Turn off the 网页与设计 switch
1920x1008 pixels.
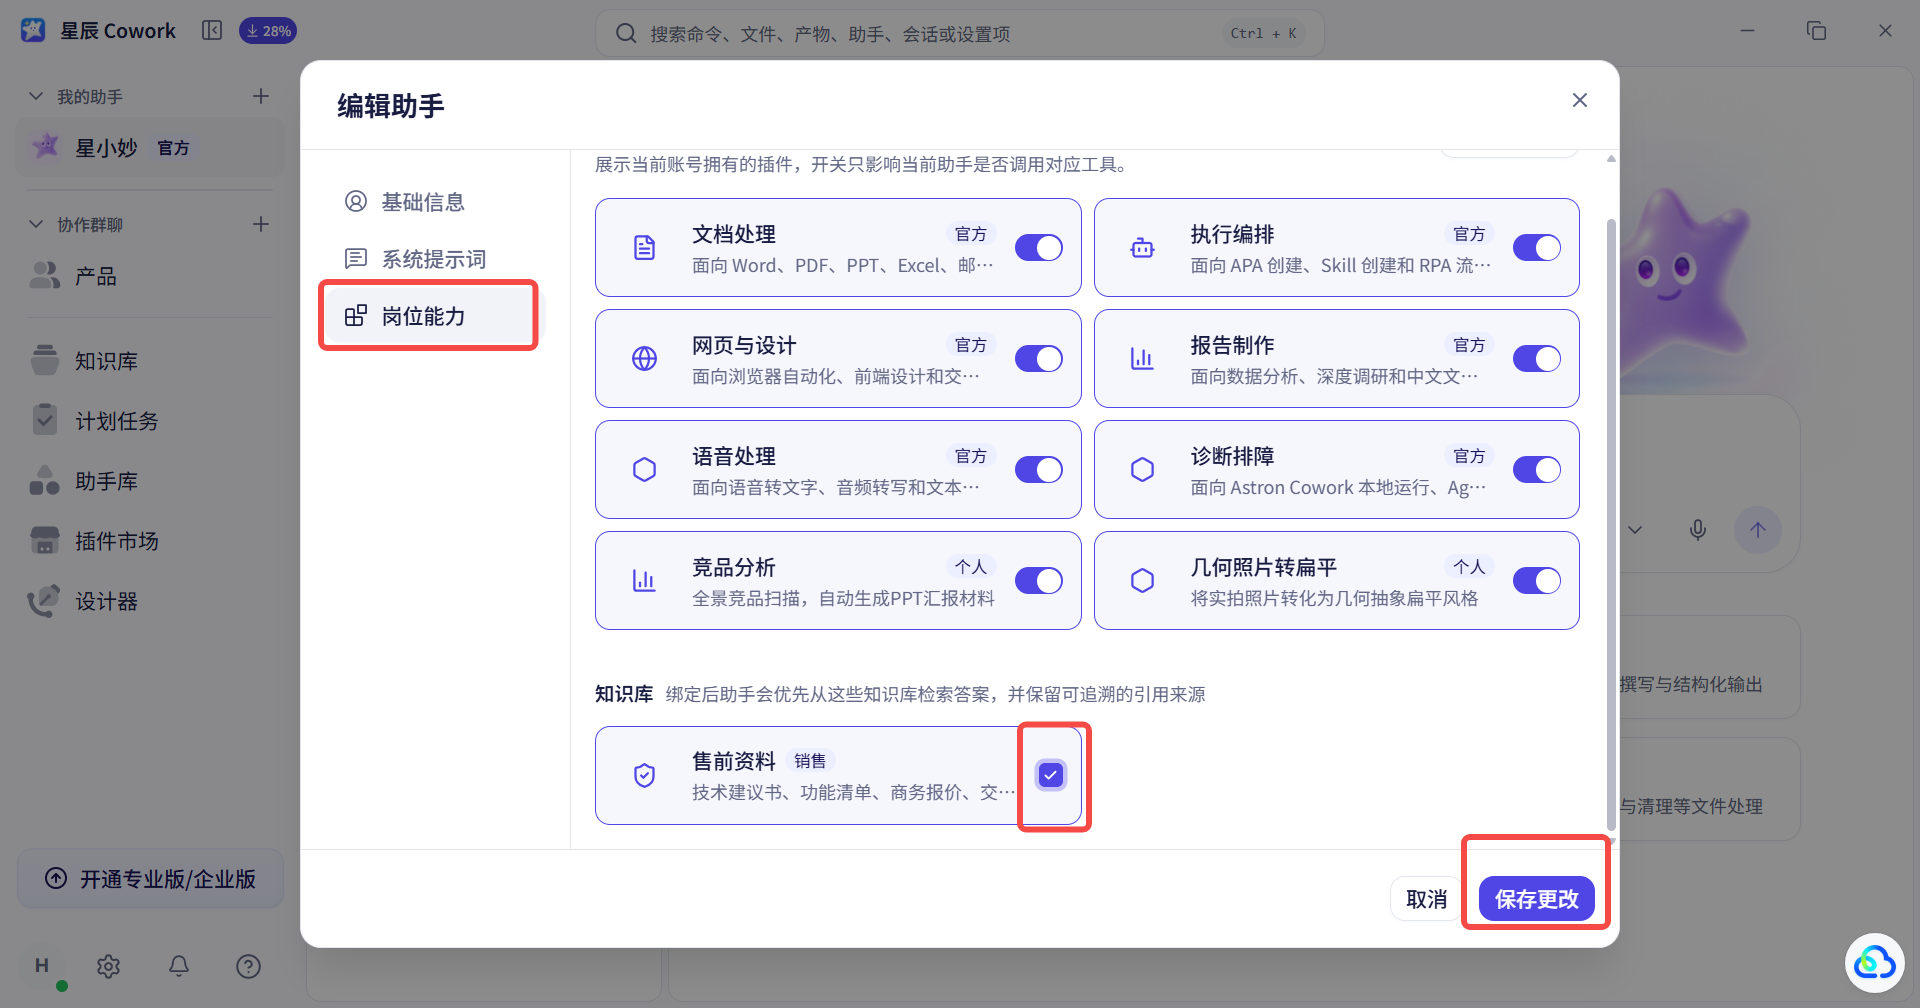[1038, 359]
